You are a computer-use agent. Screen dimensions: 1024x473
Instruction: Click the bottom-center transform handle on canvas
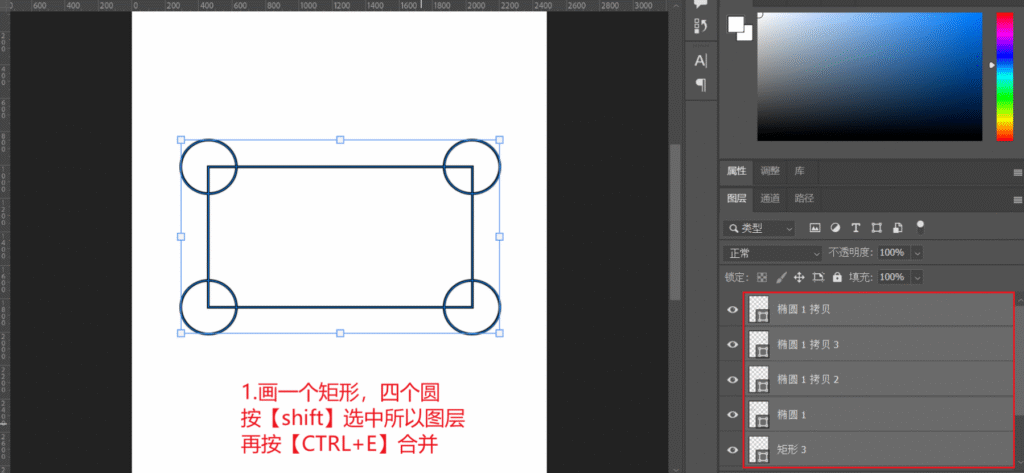(340, 333)
